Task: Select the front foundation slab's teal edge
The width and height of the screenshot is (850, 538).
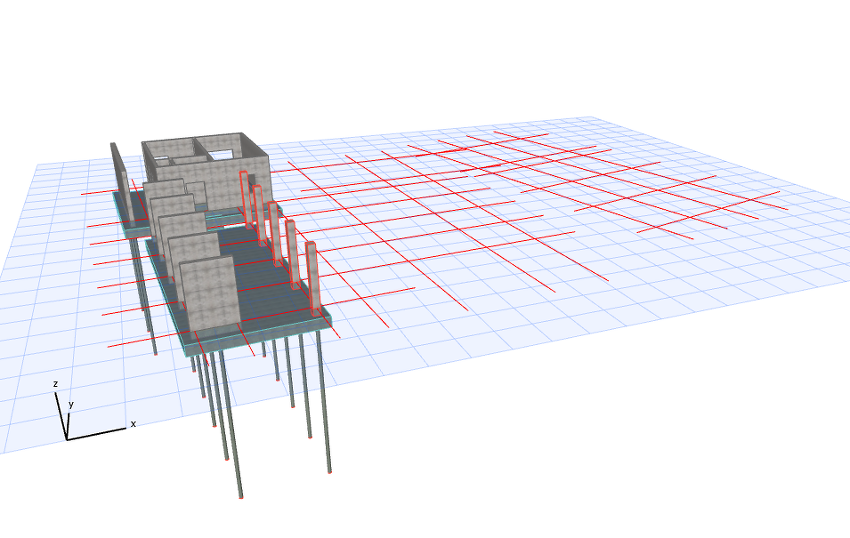Action: coord(260,334)
